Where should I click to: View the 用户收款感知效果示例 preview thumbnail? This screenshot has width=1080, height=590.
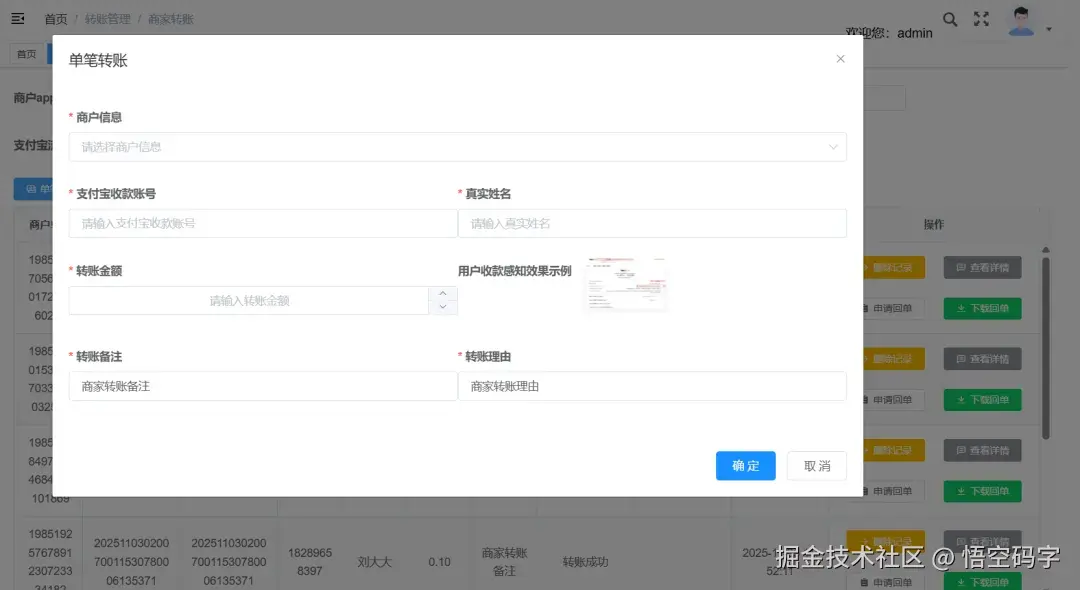tap(625, 283)
